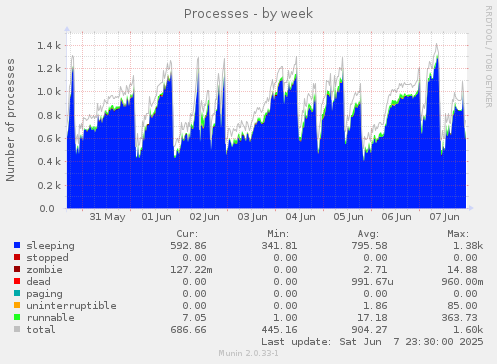Click dead average value 991.67u
497x364 pixels.
pyautogui.click(x=373, y=282)
